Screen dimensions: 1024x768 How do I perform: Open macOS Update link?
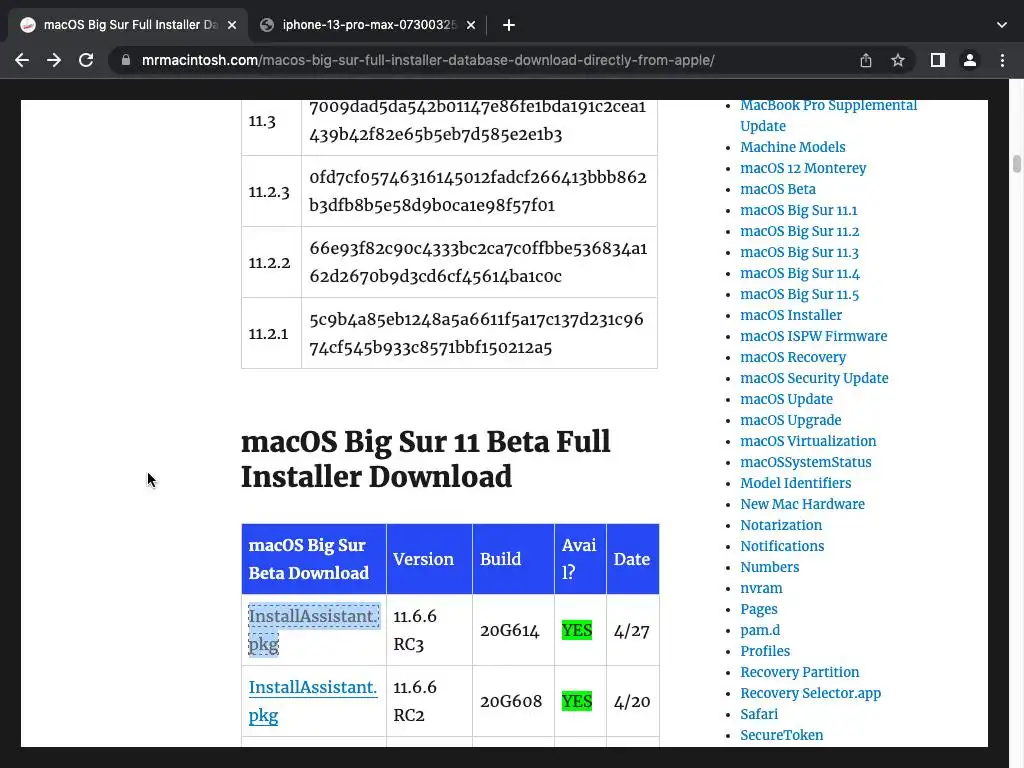click(x=786, y=399)
